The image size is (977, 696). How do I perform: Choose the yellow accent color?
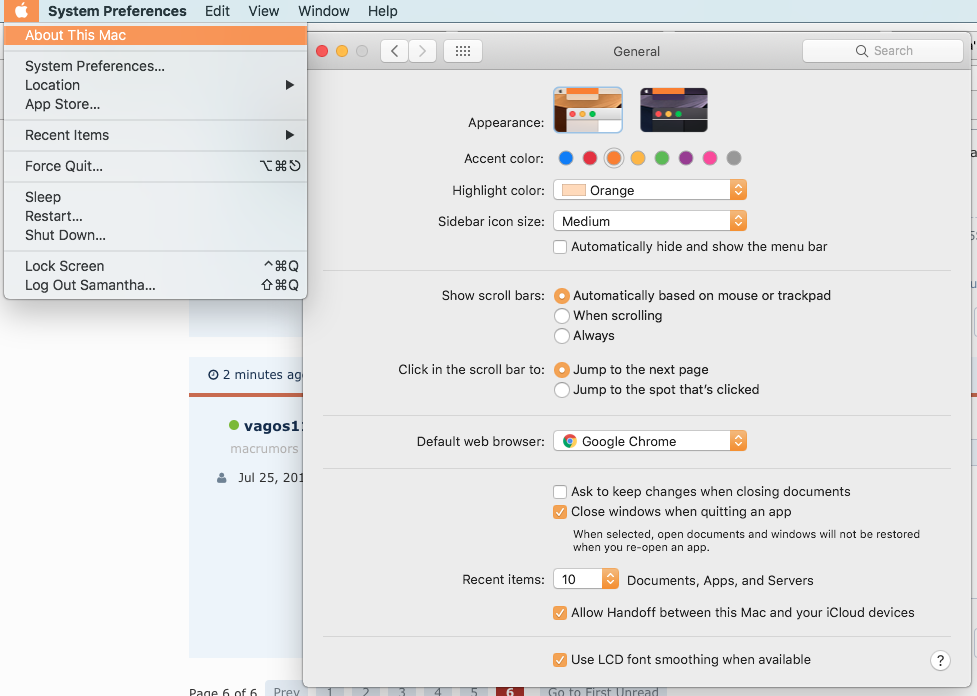coord(637,158)
